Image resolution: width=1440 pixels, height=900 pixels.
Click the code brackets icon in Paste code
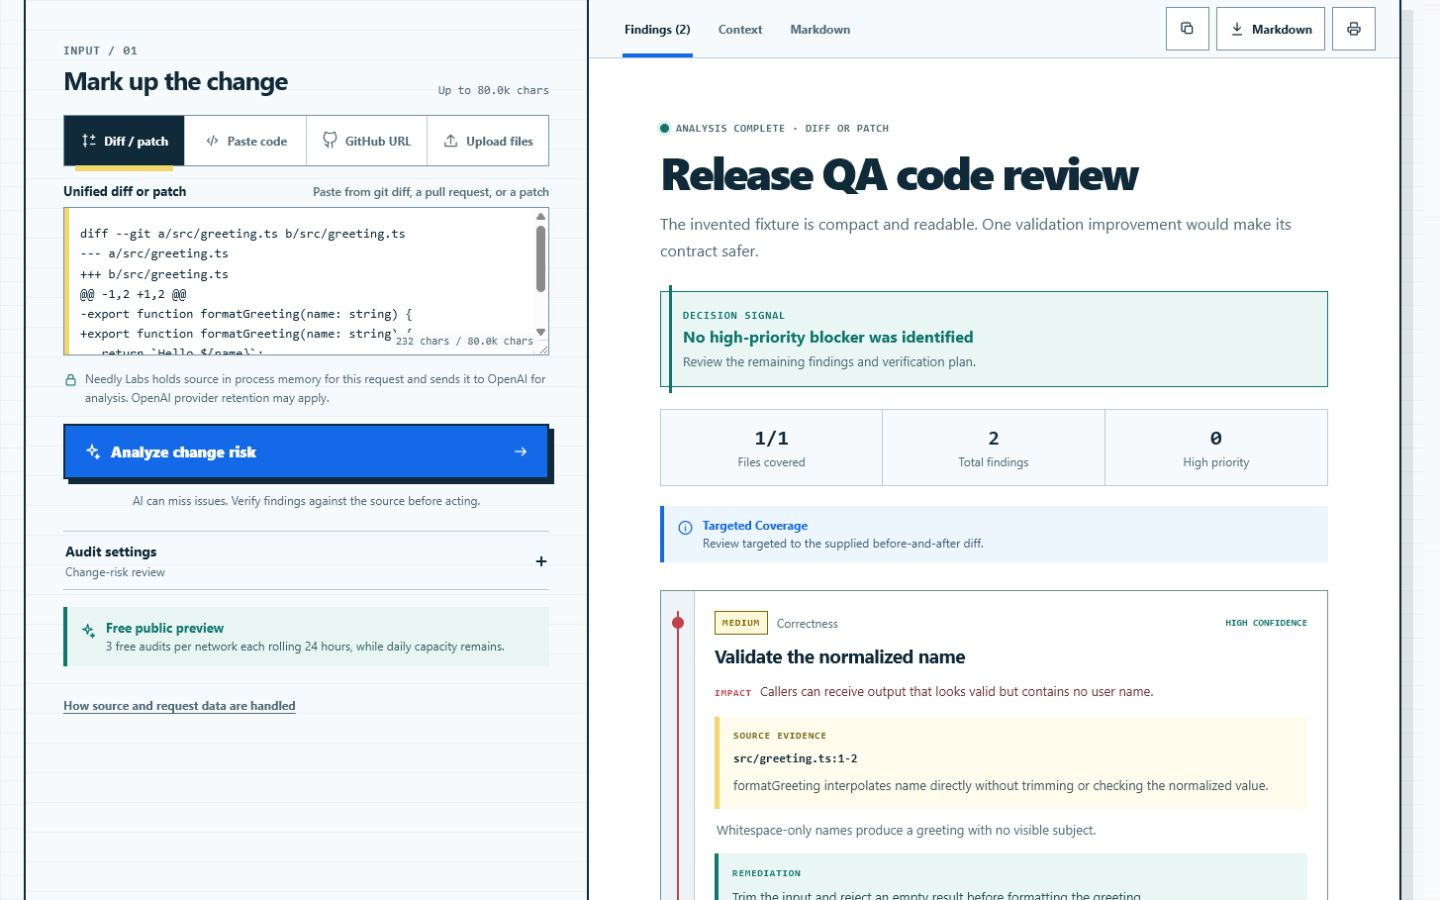[212, 141]
